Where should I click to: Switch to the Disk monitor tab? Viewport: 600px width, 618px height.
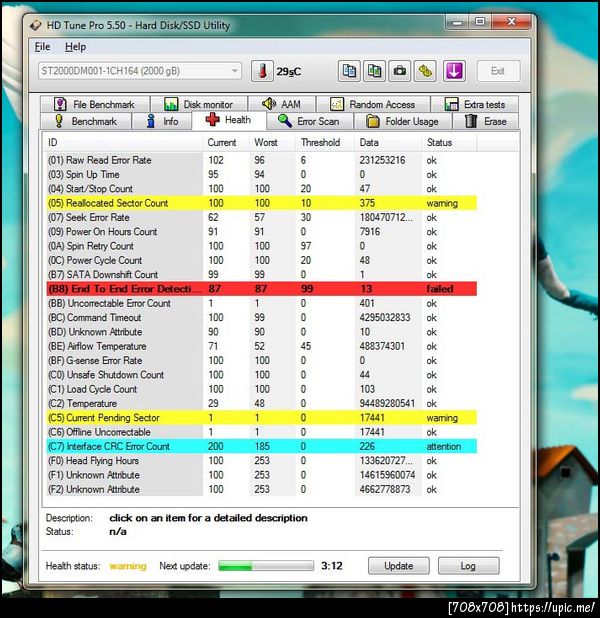click(199, 104)
